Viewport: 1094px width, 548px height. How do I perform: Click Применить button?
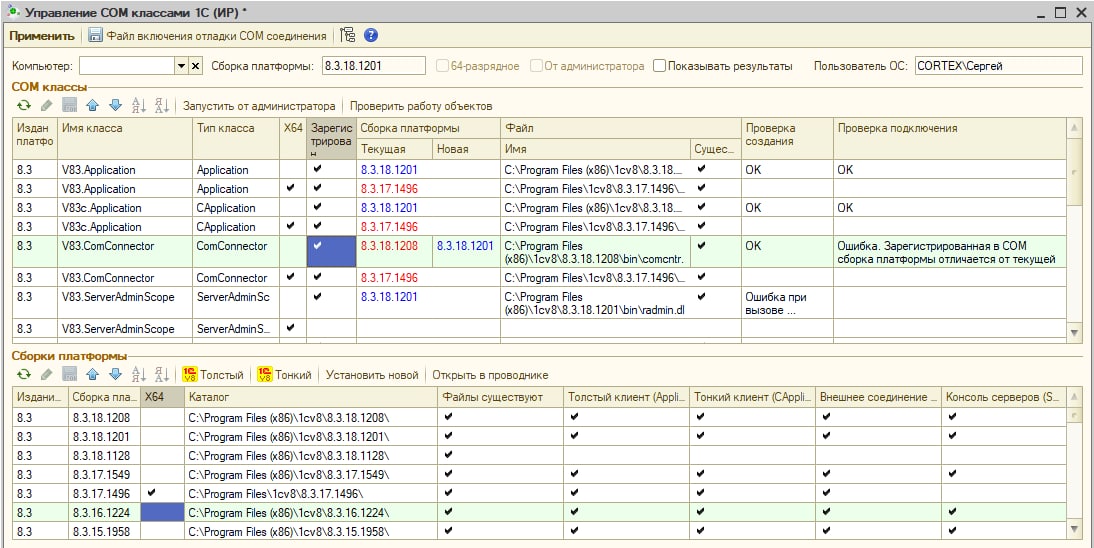coord(41,36)
